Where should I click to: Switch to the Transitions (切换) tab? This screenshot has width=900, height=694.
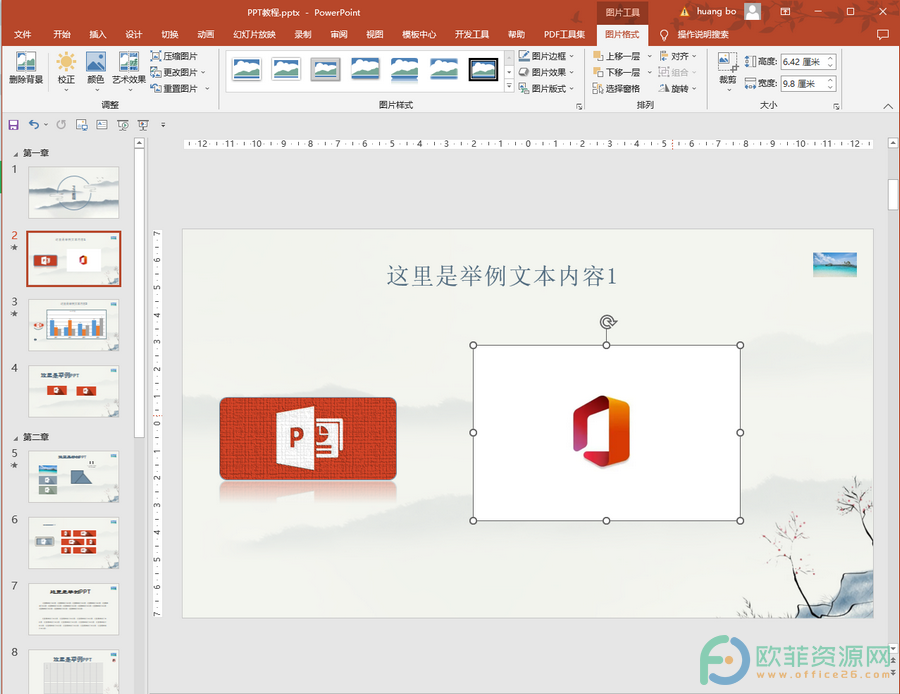click(170, 34)
